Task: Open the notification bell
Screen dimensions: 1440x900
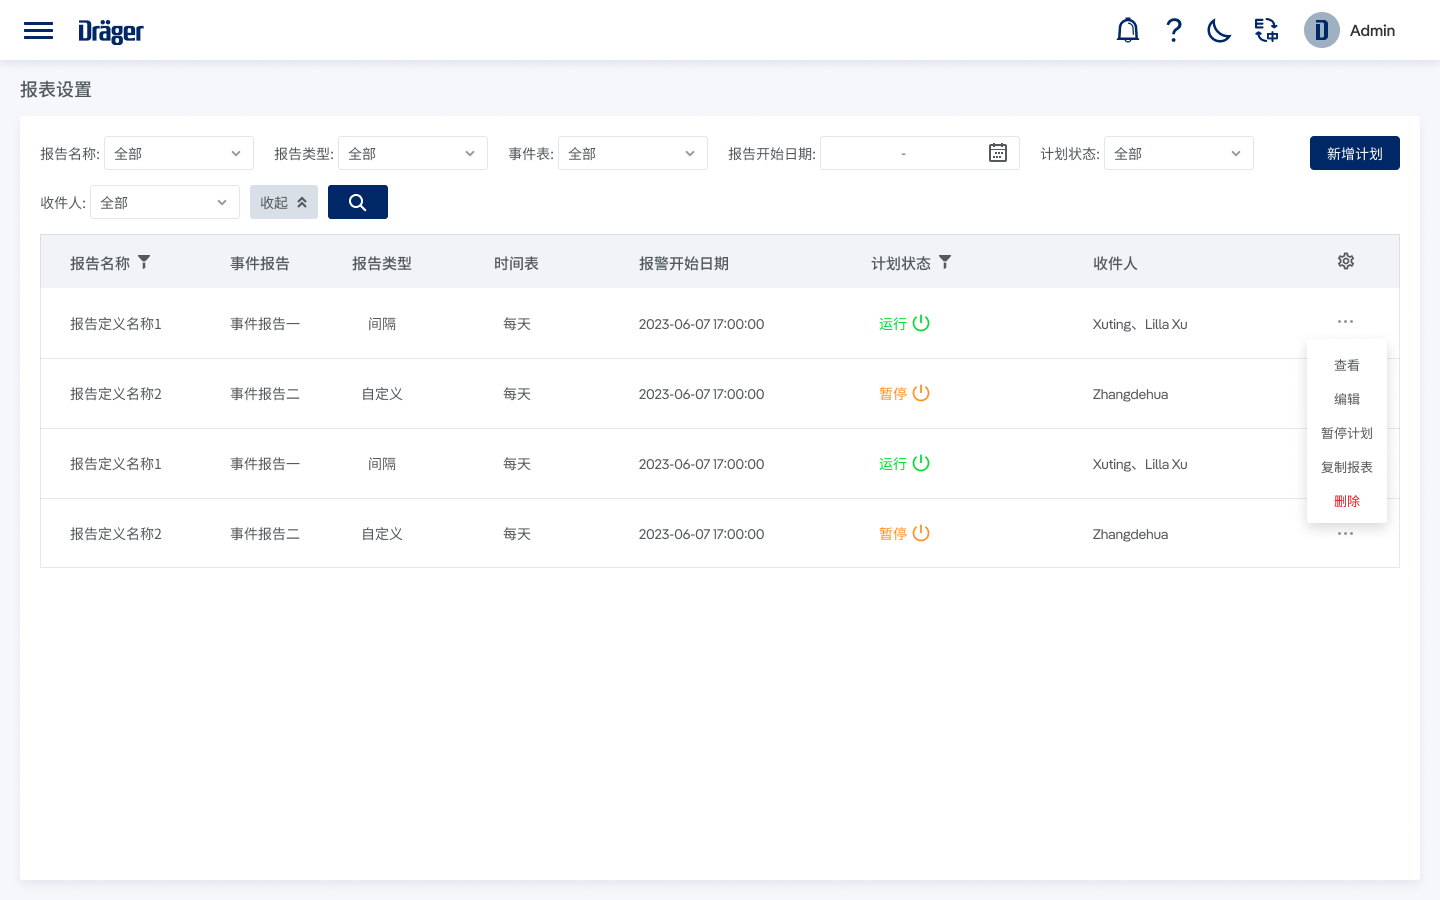Action: tap(1127, 30)
